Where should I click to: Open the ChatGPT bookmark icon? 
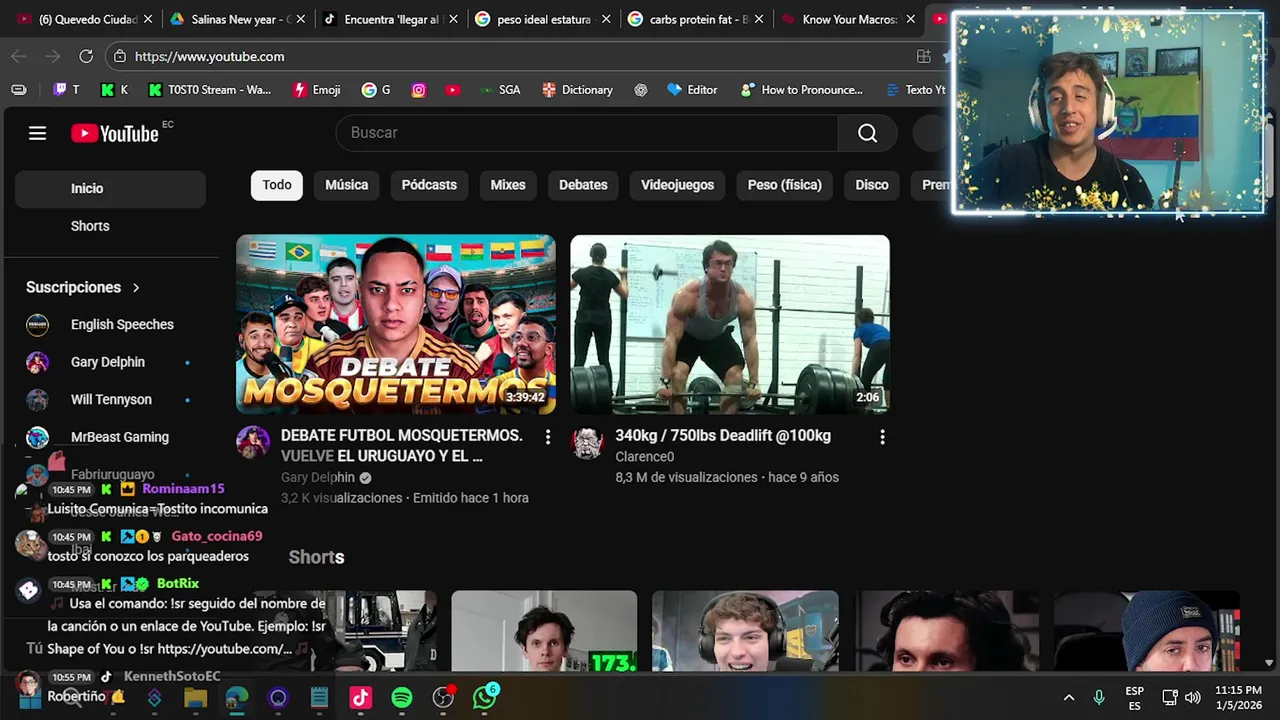point(640,89)
